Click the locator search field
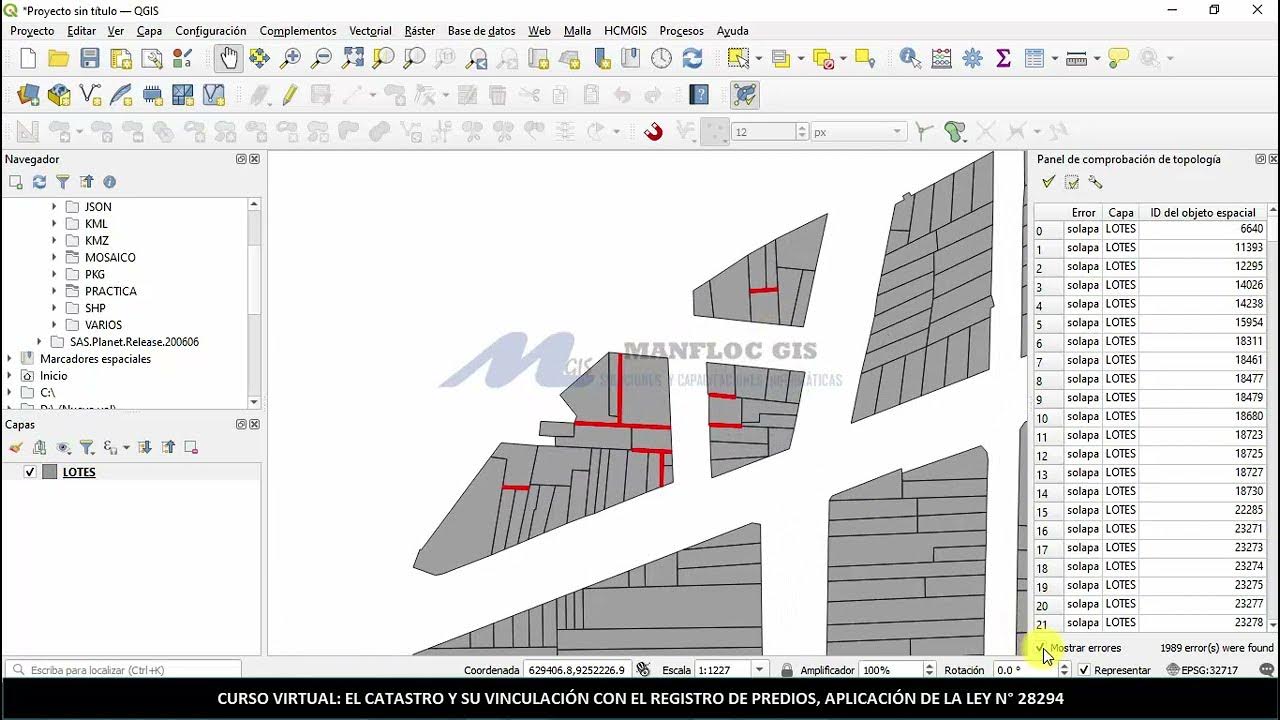The width and height of the screenshot is (1280, 720). 124,670
